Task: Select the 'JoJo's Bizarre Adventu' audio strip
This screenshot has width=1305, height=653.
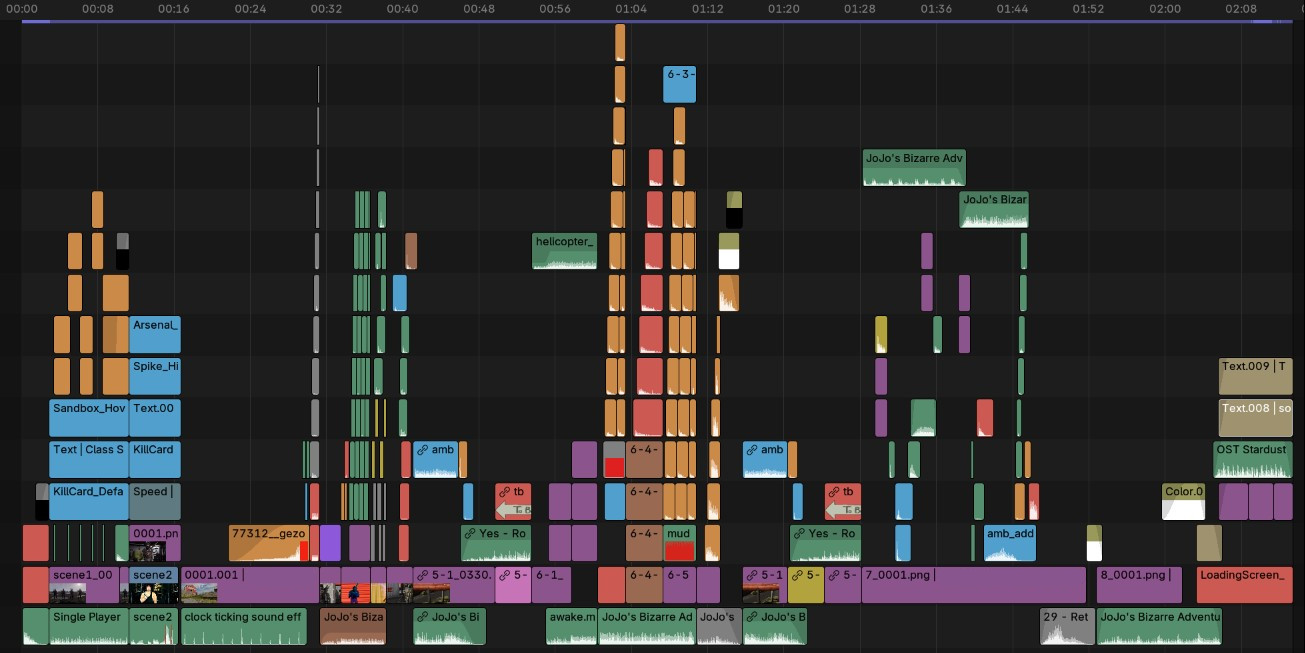Action: (1159, 627)
